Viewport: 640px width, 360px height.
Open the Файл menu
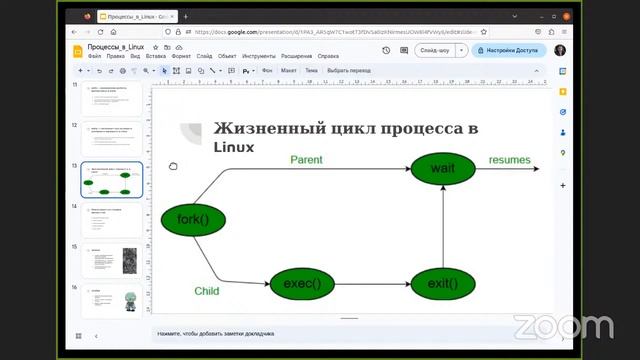pos(94,56)
